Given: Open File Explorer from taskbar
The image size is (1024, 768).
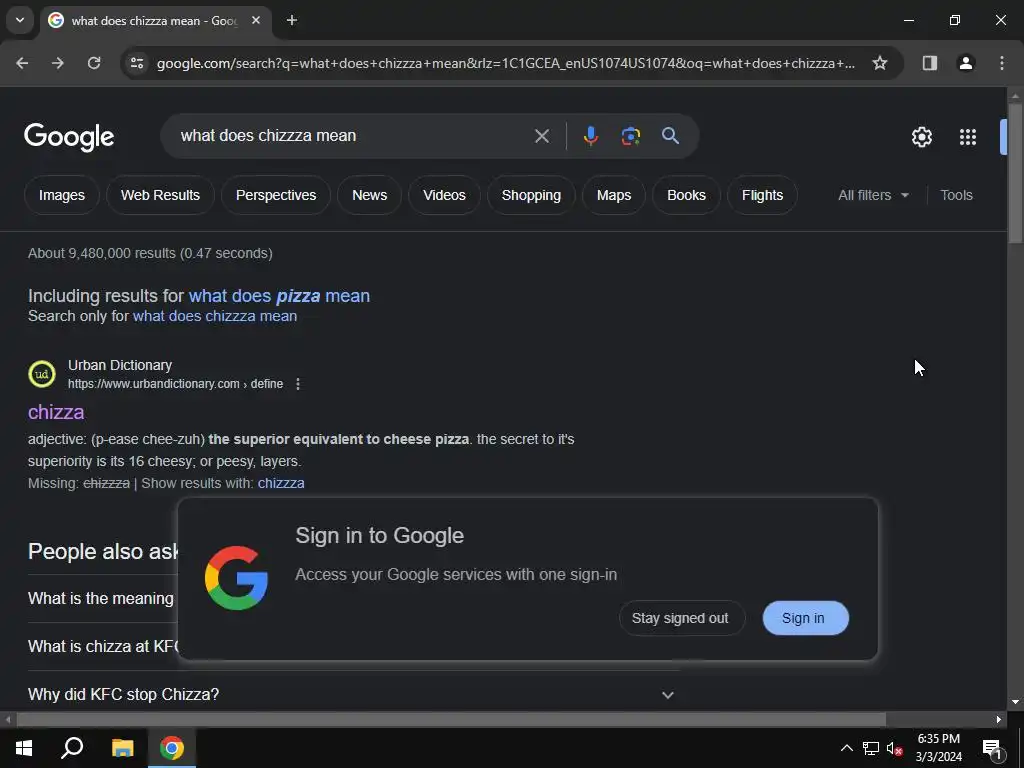Looking at the screenshot, I should click(x=122, y=748).
